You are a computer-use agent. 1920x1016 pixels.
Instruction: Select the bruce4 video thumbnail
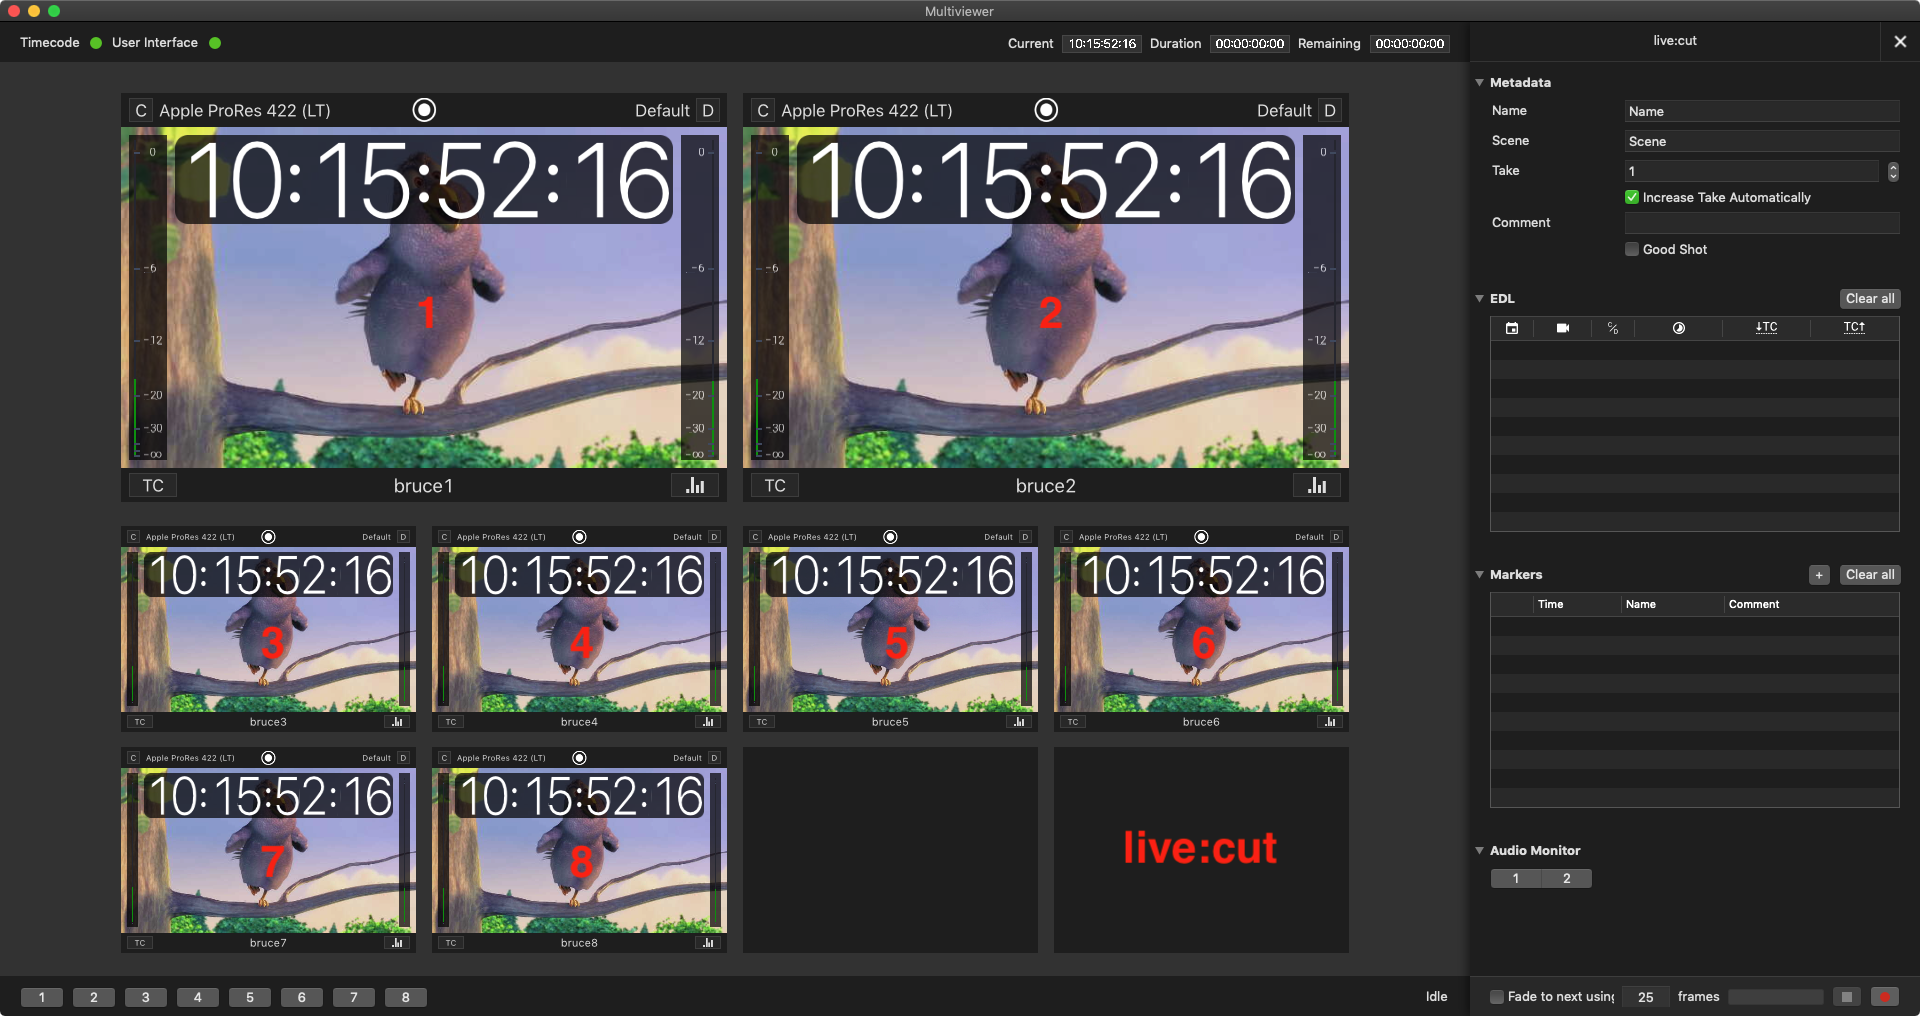(x=579, y=630)
